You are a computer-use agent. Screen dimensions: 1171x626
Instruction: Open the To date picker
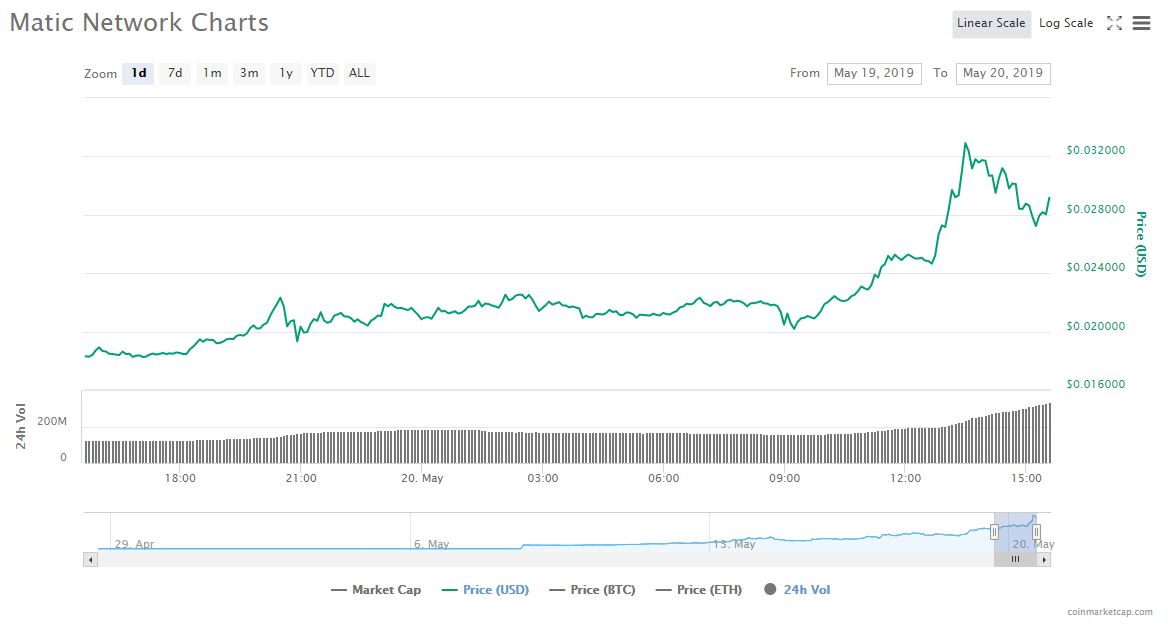(x=1003, y=73)
